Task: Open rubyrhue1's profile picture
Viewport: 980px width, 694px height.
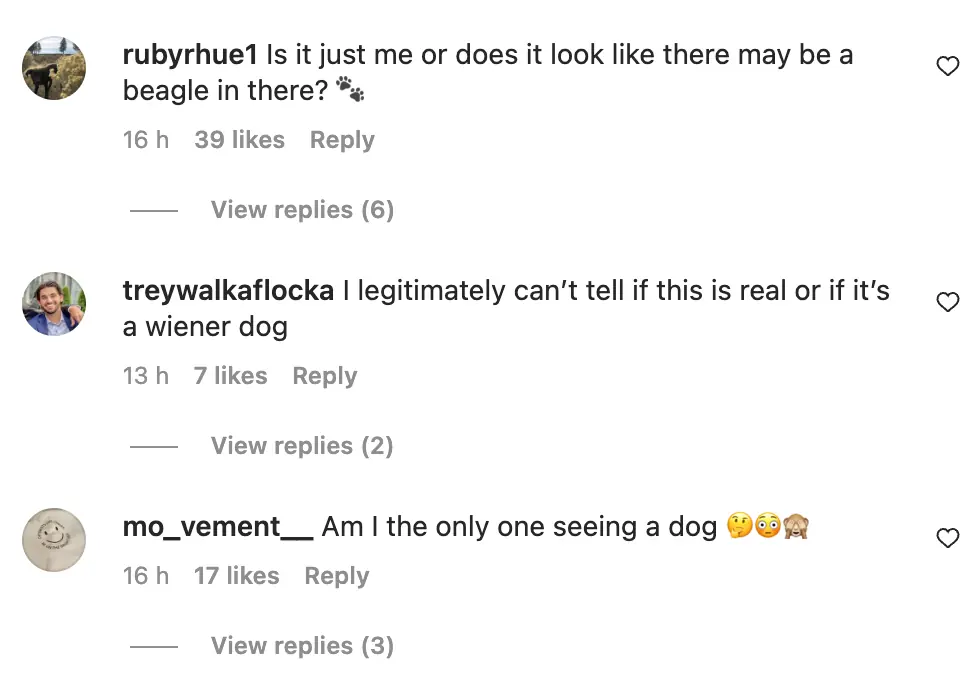Action: 54,68
